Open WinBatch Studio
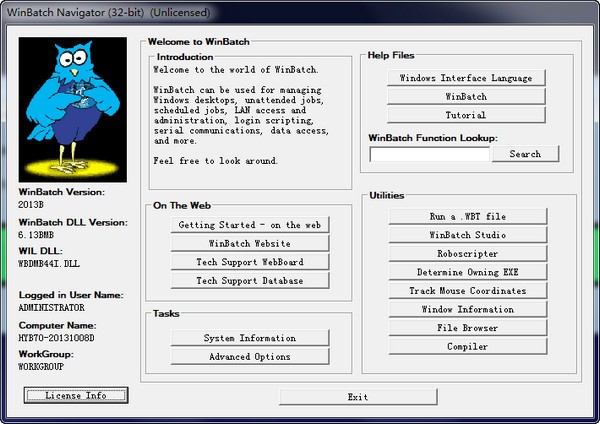The image size is (600, 424). tap(467, 235)
